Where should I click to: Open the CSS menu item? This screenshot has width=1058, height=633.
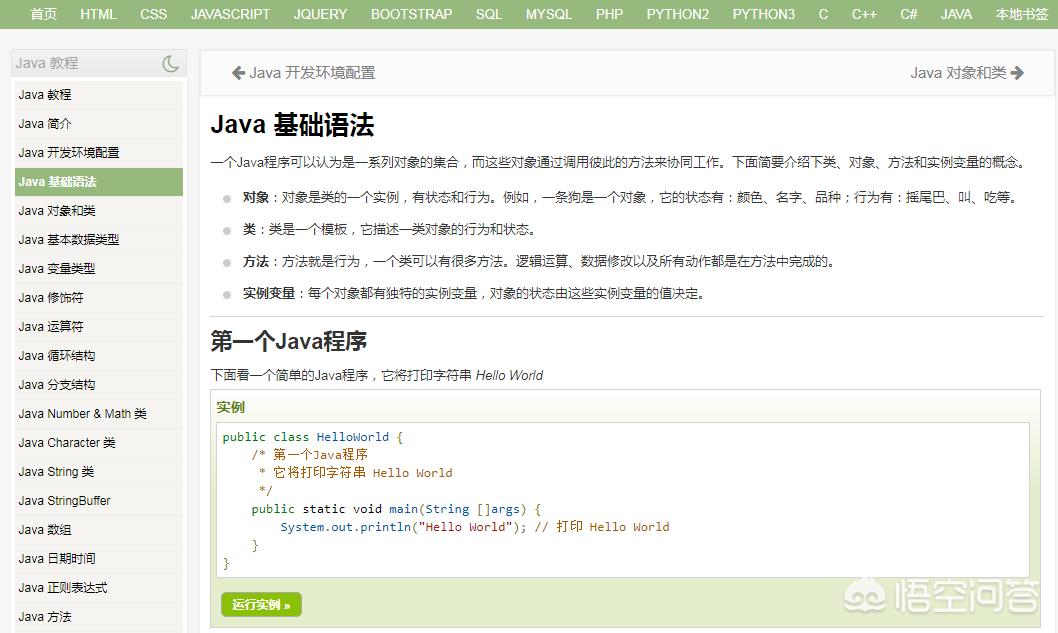(x=153, y=14)
